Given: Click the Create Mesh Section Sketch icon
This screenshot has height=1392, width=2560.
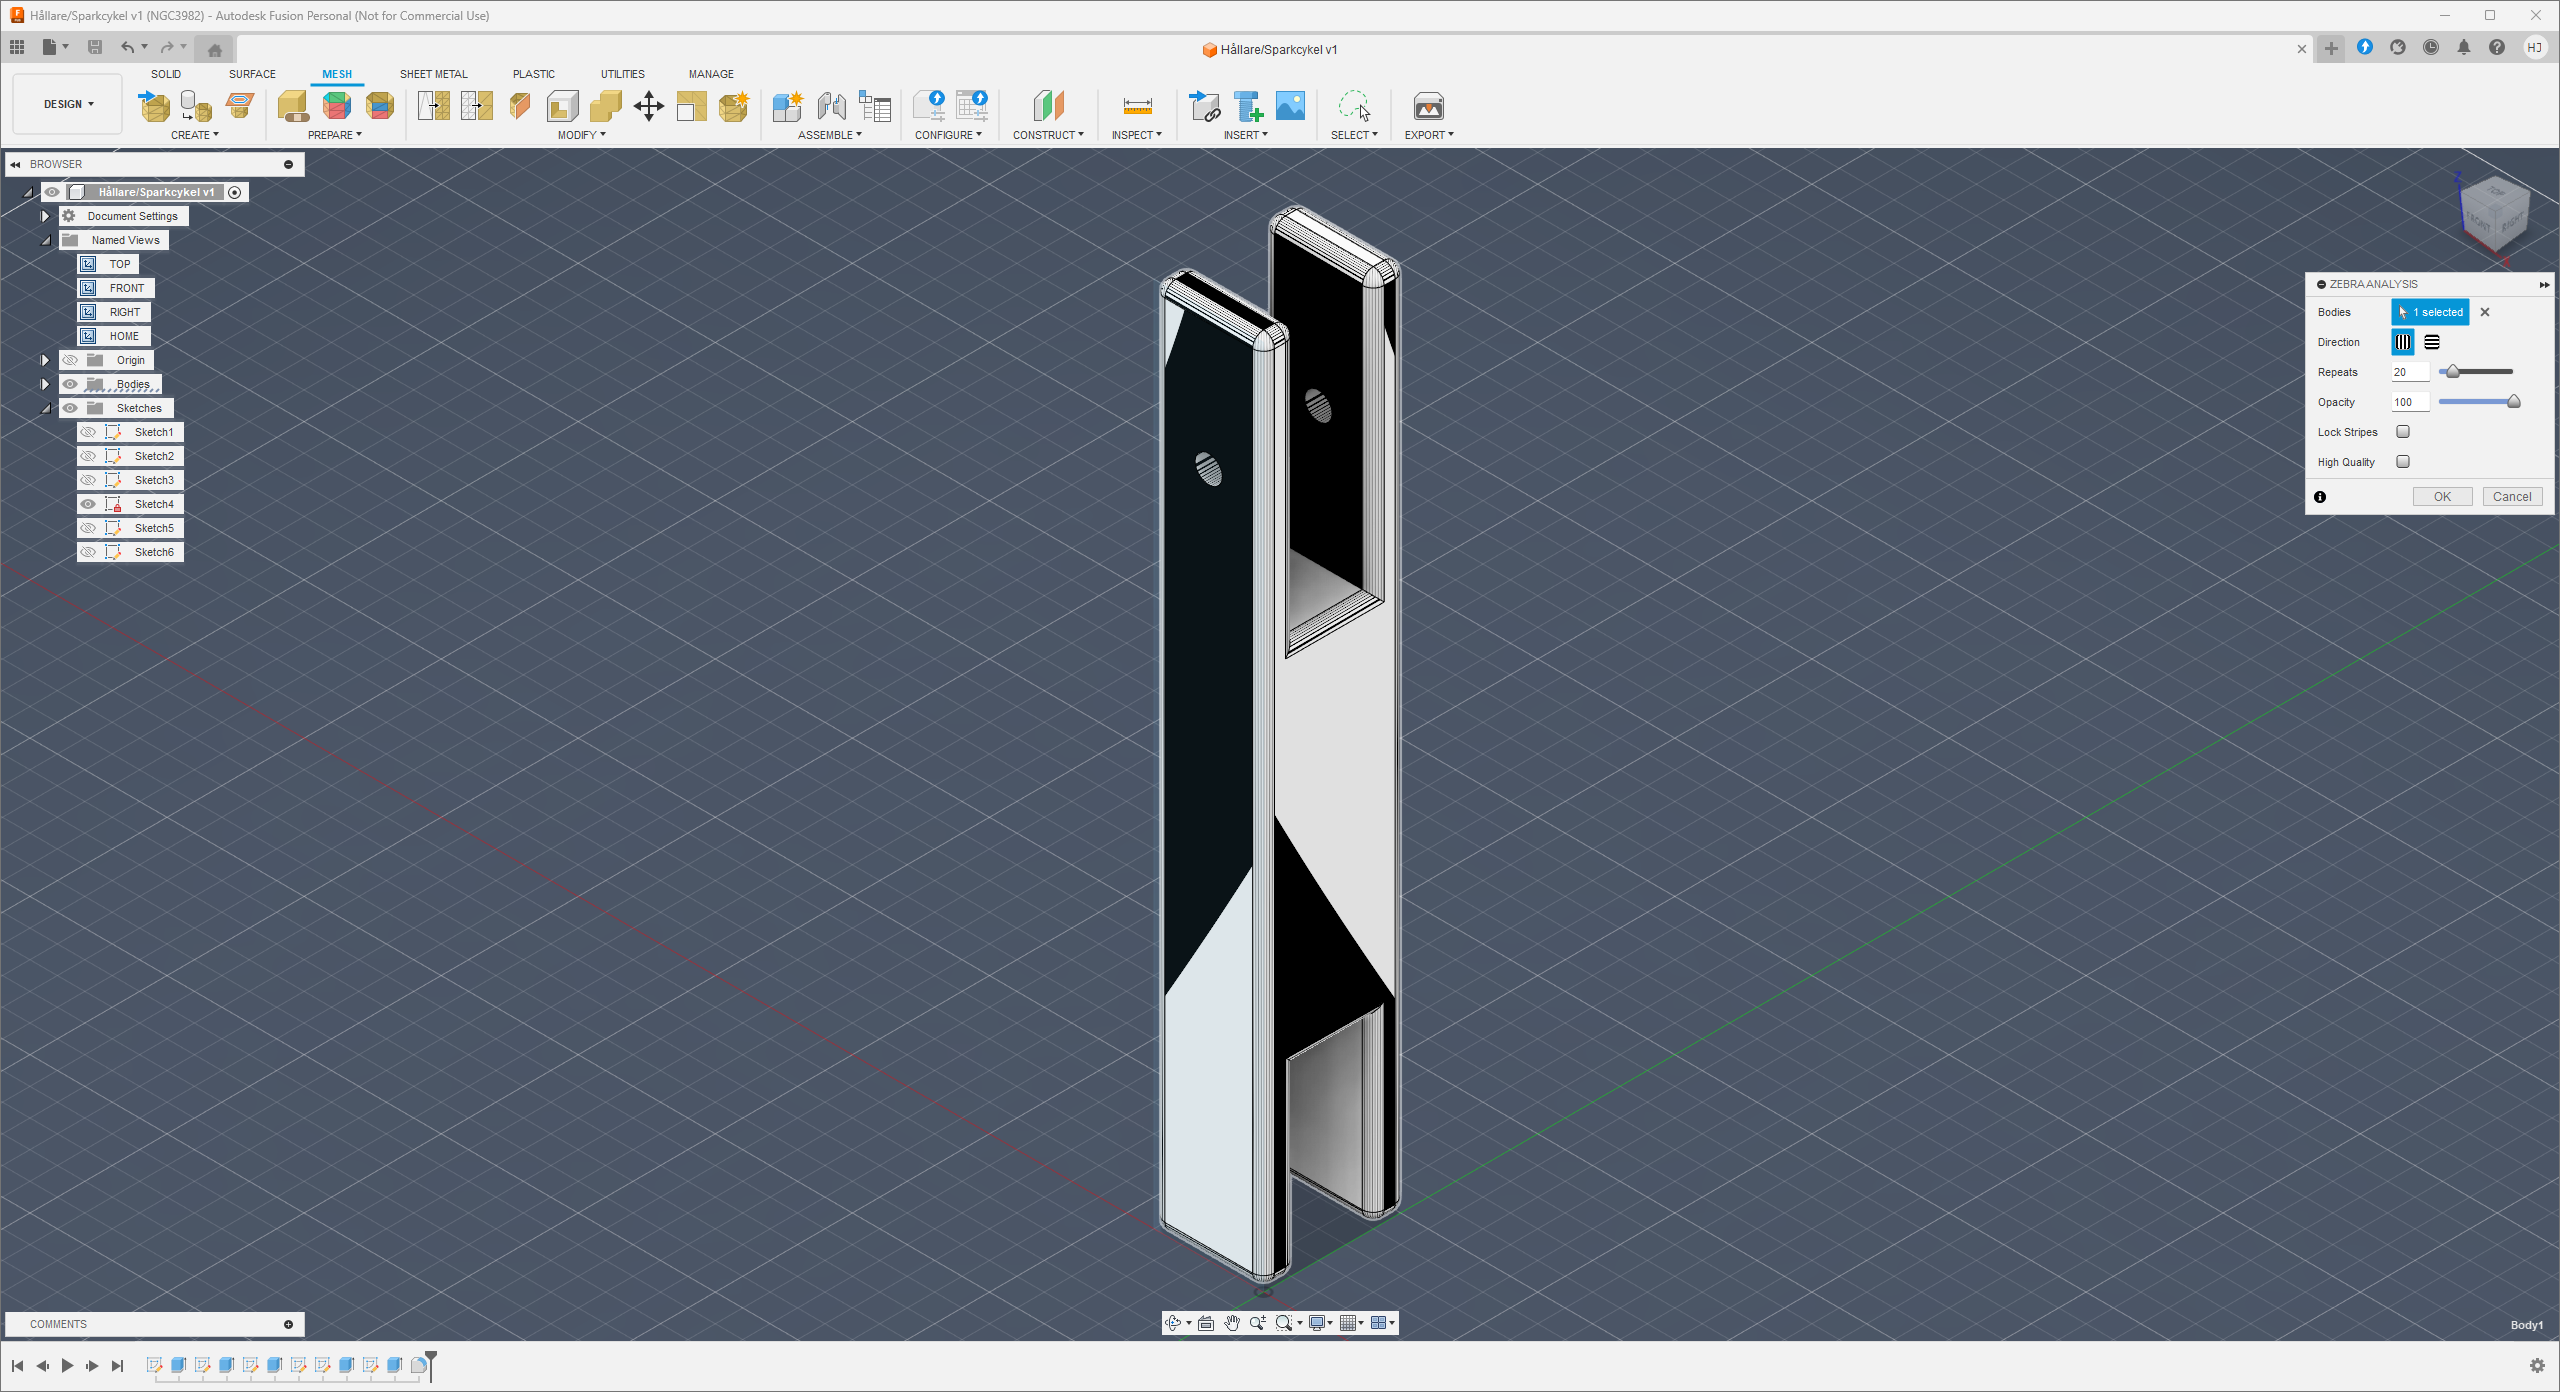Looking at the screenshot, I should click(240, 106).
